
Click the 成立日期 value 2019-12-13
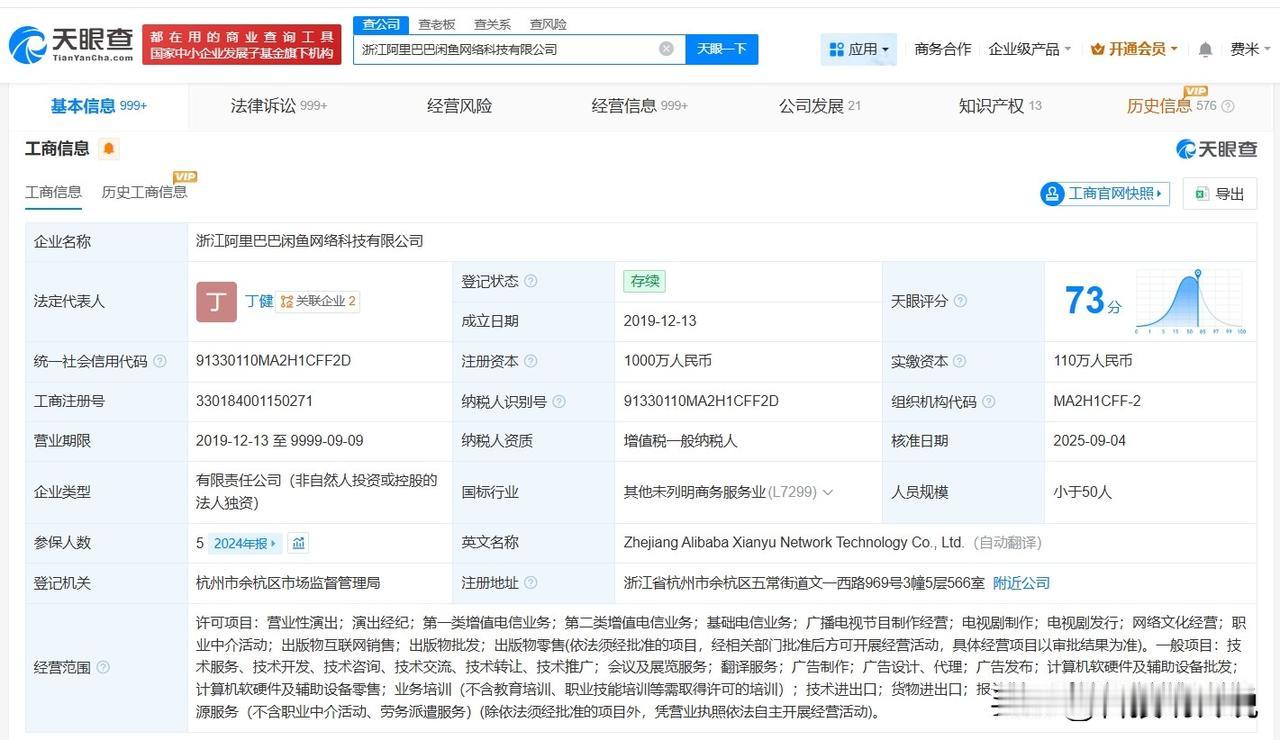coord(660,321)
